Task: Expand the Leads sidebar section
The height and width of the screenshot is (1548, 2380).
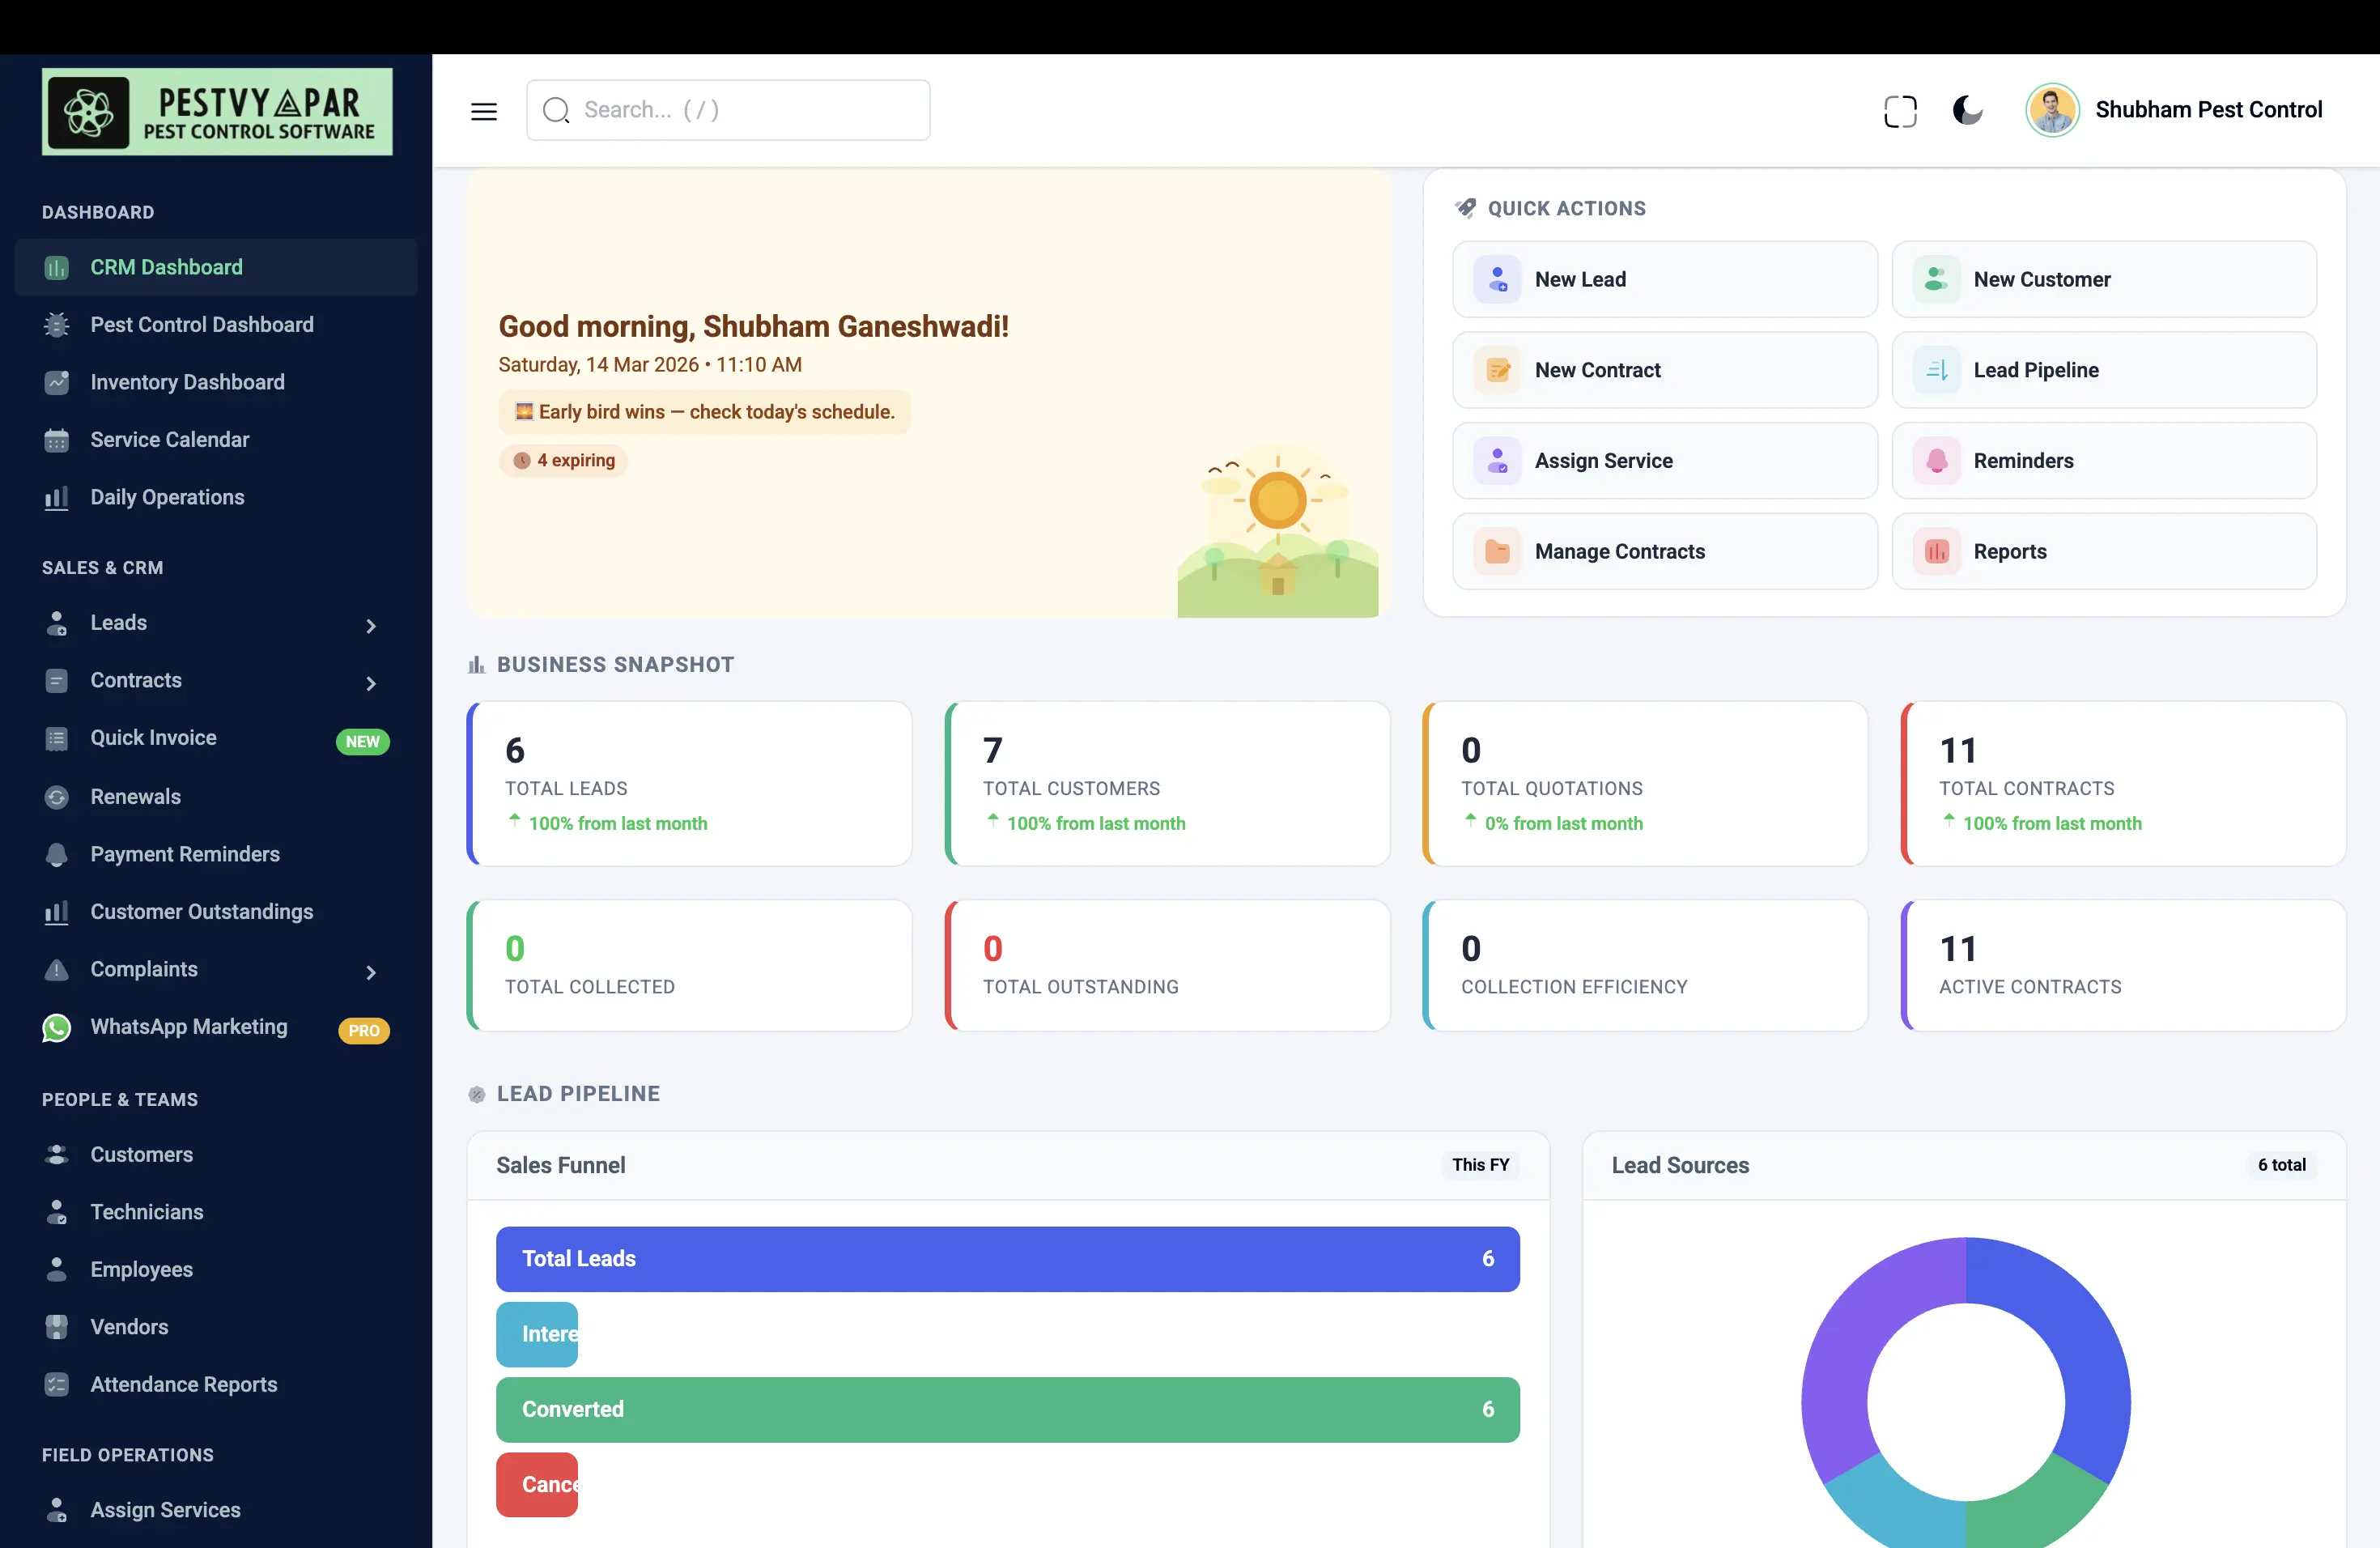Action: 371,625
